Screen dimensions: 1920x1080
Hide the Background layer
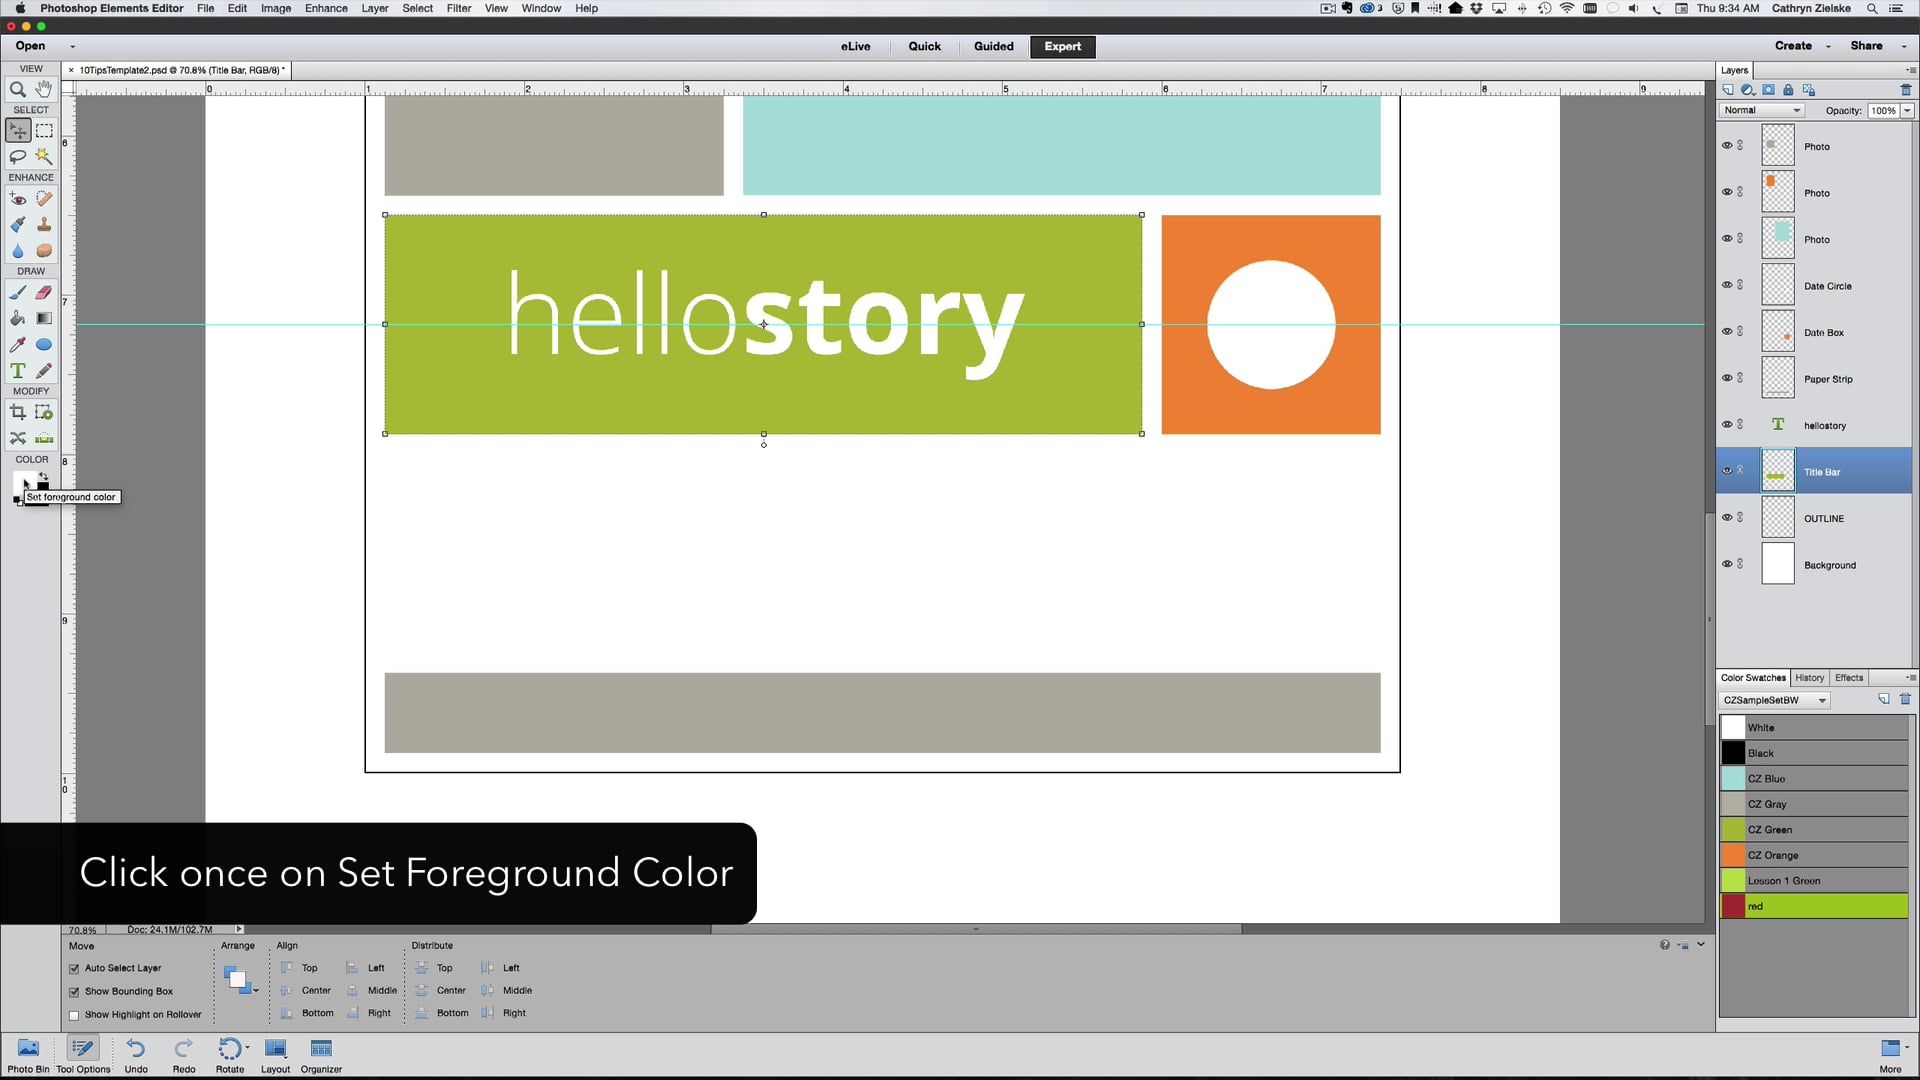click(1727, 563)
